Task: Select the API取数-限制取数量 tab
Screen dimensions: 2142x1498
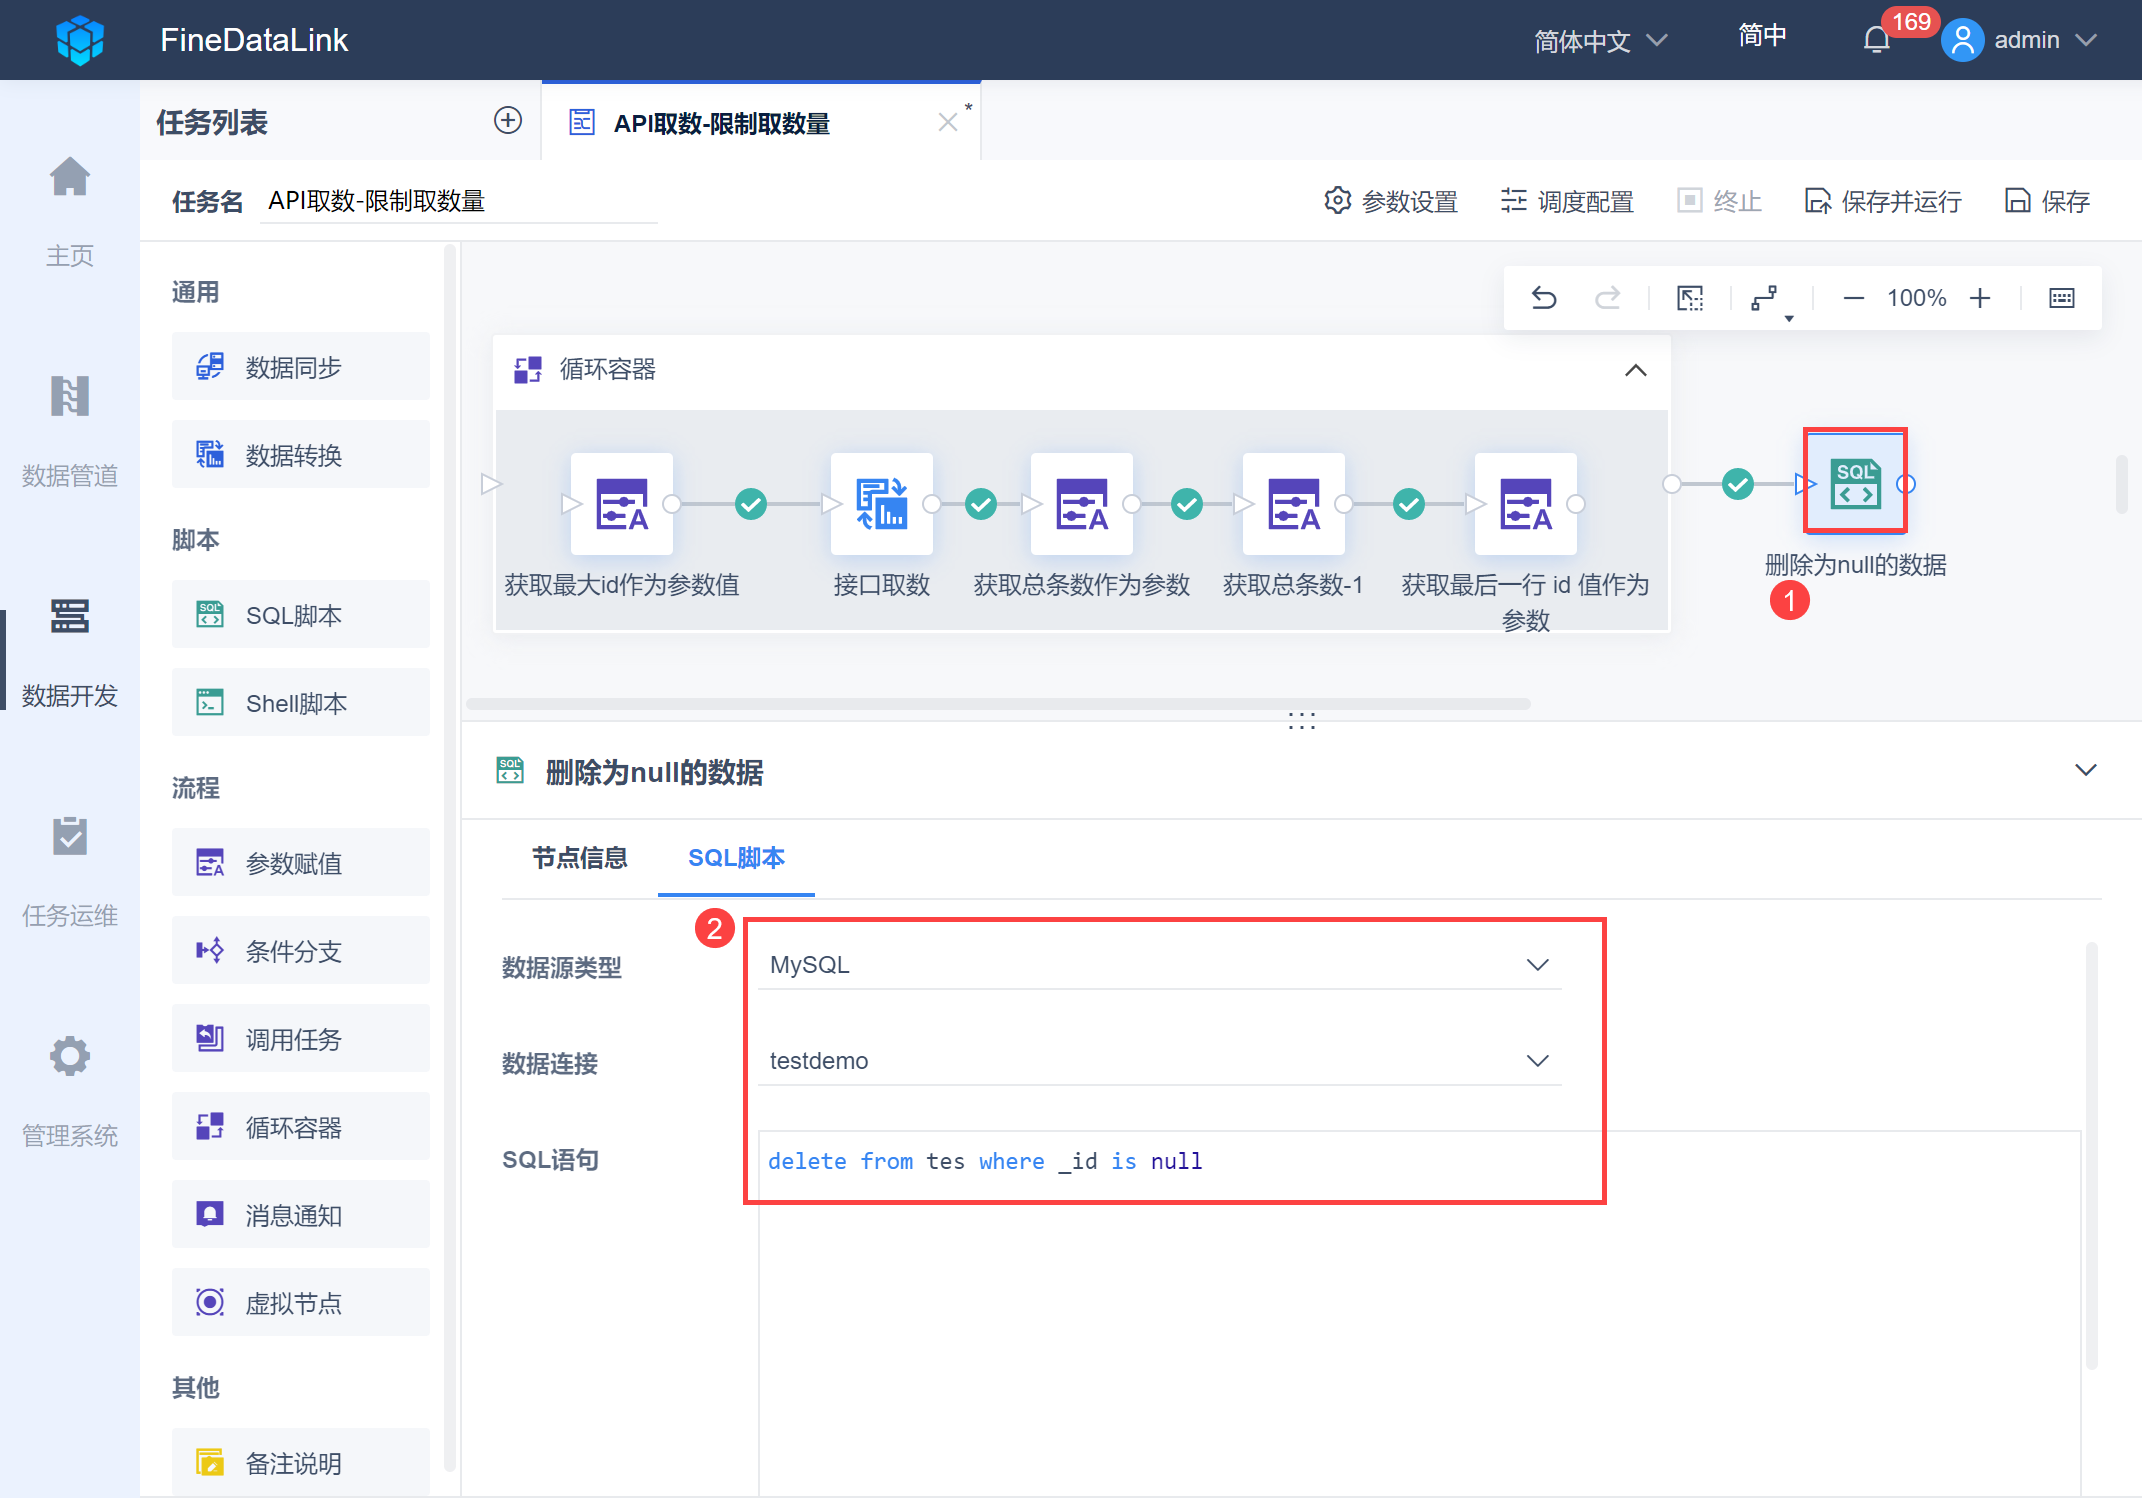Action: [722, 123]
